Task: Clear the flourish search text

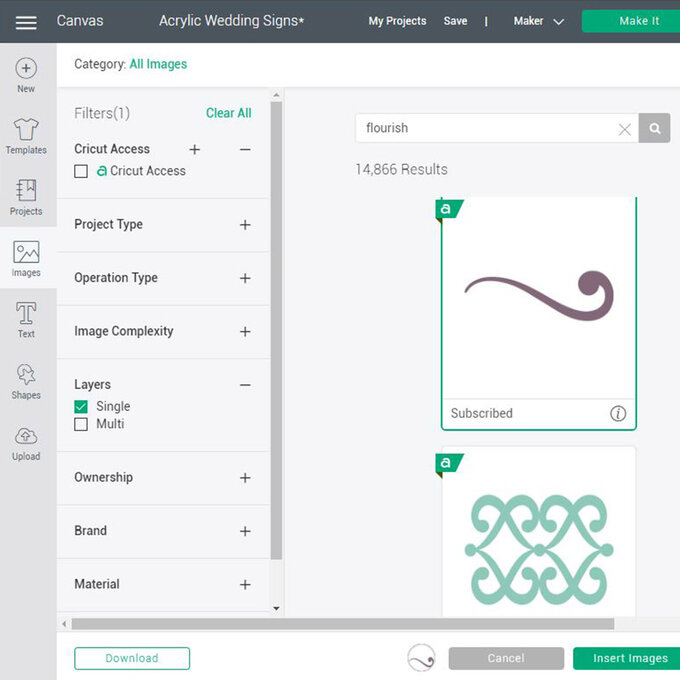Action: pyautogui.click(x=624, y=129)
